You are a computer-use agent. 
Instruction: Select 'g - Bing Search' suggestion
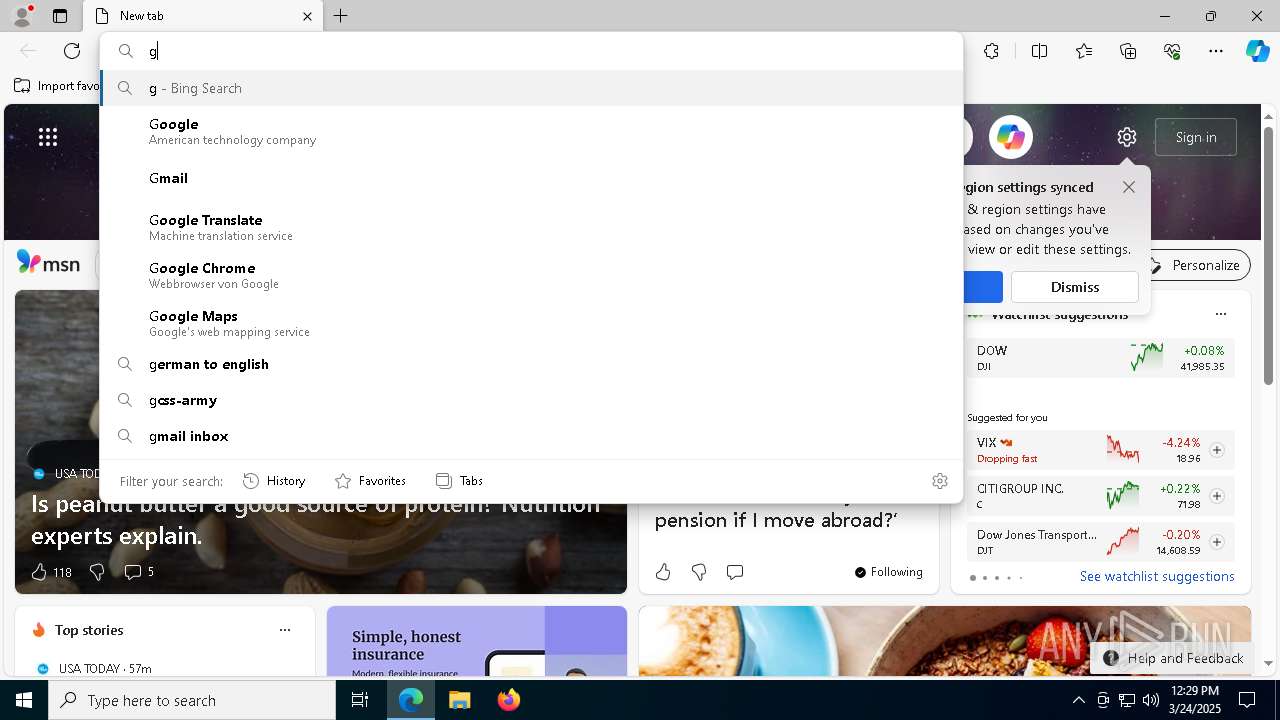(531, 88)
